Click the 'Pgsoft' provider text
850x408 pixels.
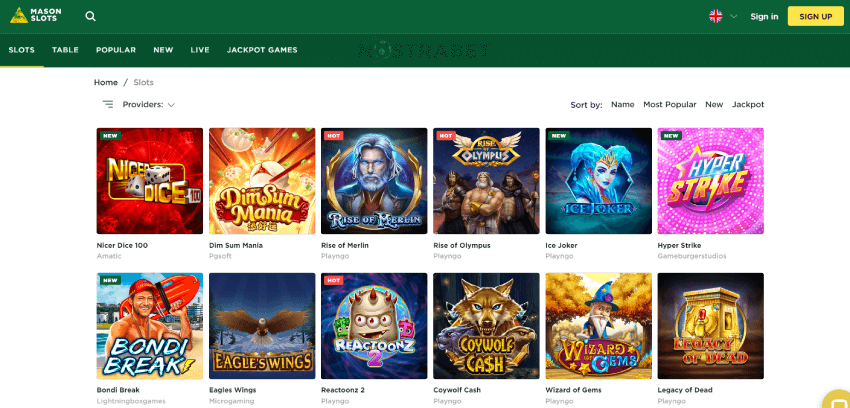point(220,256)
